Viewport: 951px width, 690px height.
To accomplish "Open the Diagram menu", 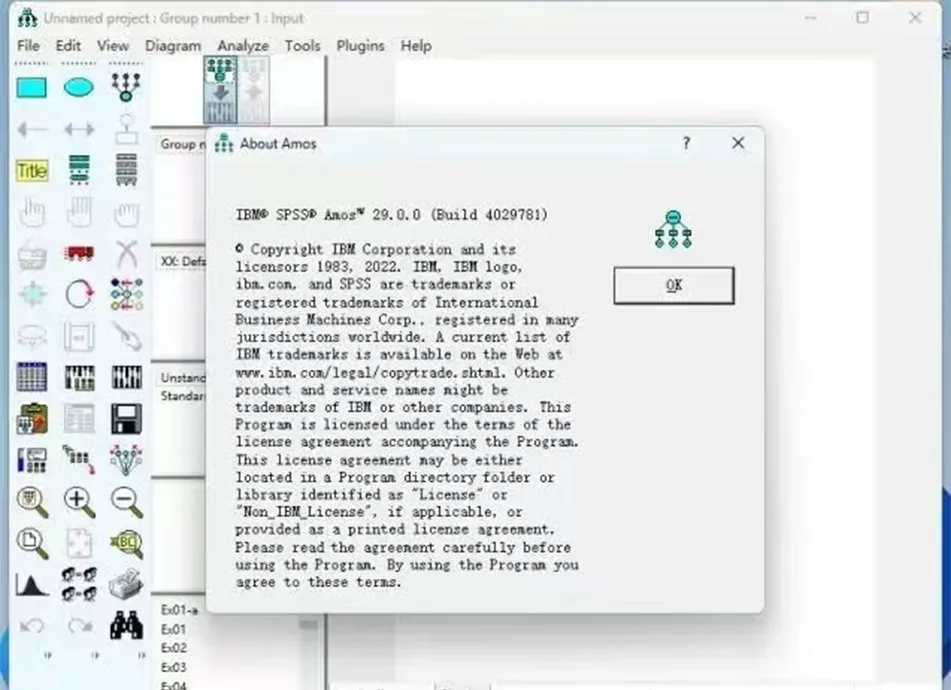I will [x=173, y=45].
